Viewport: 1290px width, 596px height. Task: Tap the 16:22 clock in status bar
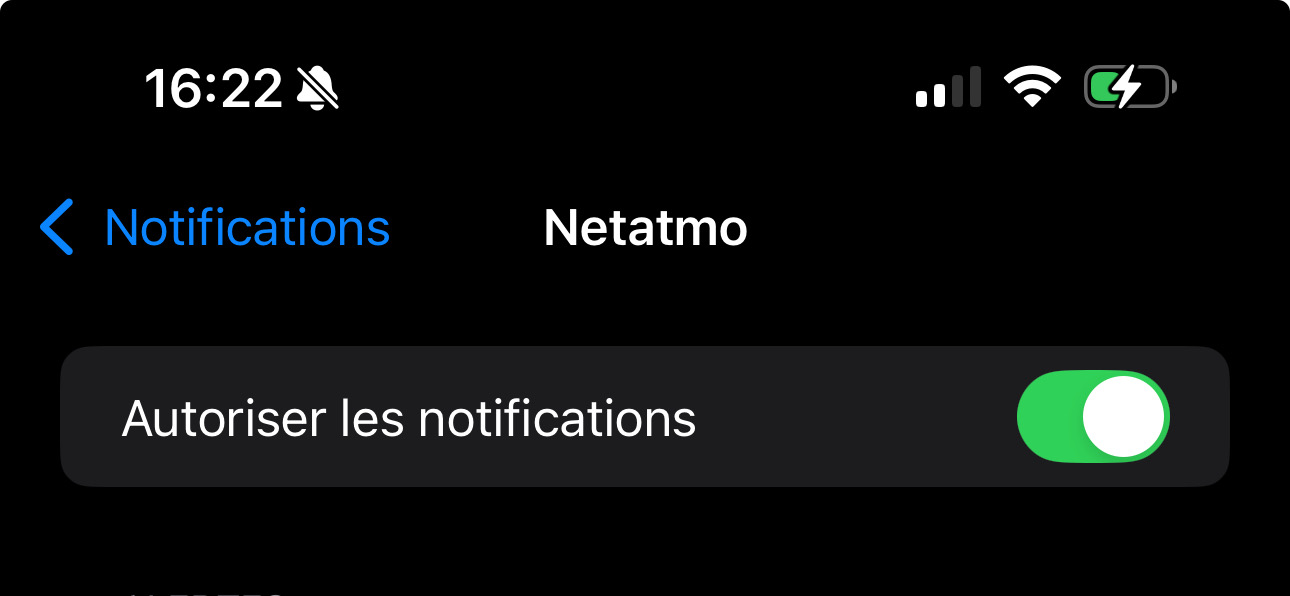pos(214,89)
